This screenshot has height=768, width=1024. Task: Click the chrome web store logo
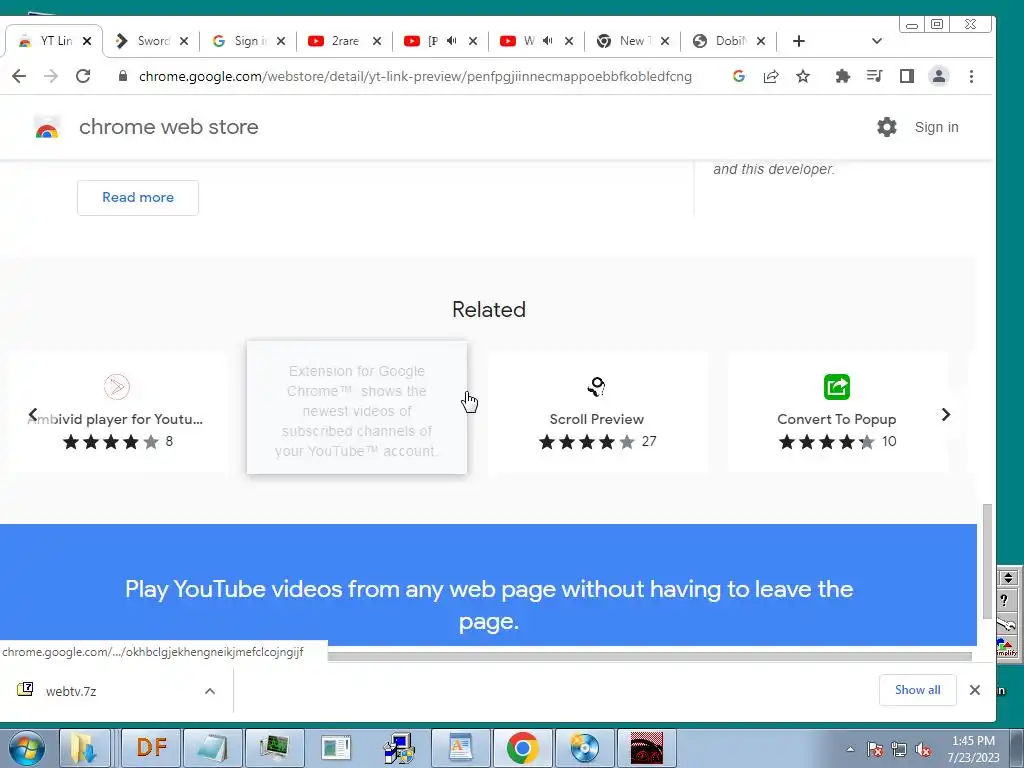click(47, 127)
